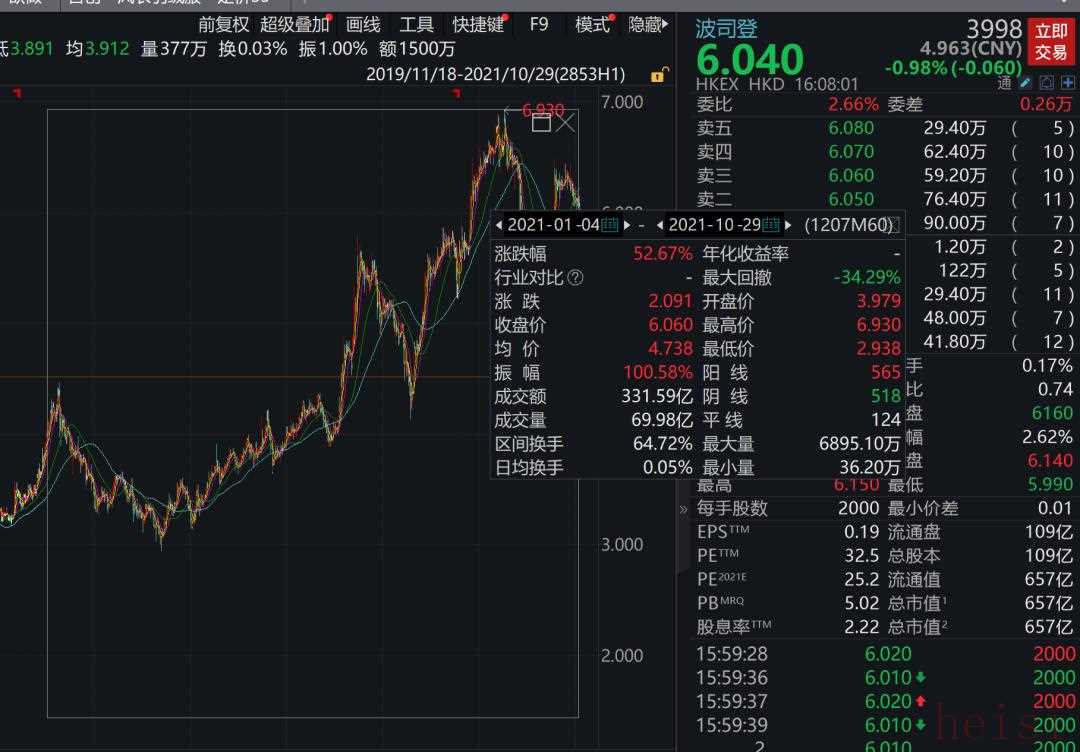
Task: Step the end date 2021-10-29 backward
Action: tap(660, 224)
